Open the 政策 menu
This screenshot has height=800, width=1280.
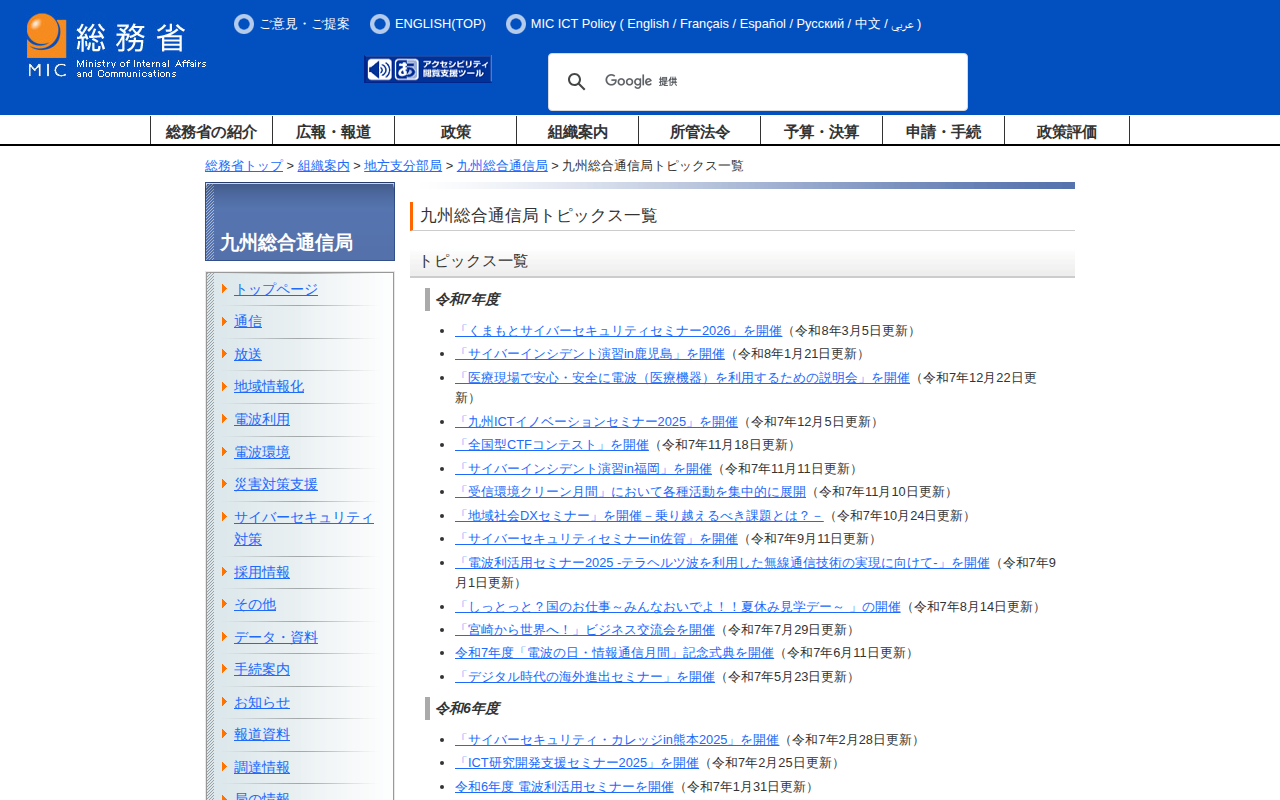click(455, 131)
